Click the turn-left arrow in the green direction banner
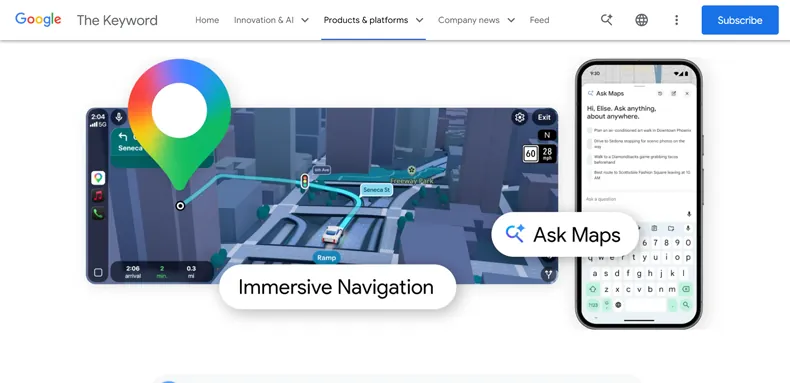Viewport: 790px width, 383px height. 122,137
